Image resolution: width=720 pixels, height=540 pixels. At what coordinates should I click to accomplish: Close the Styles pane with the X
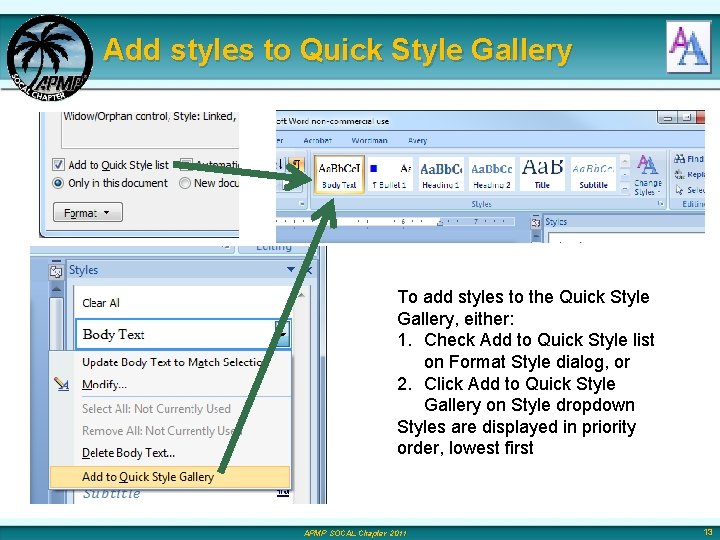309,270
